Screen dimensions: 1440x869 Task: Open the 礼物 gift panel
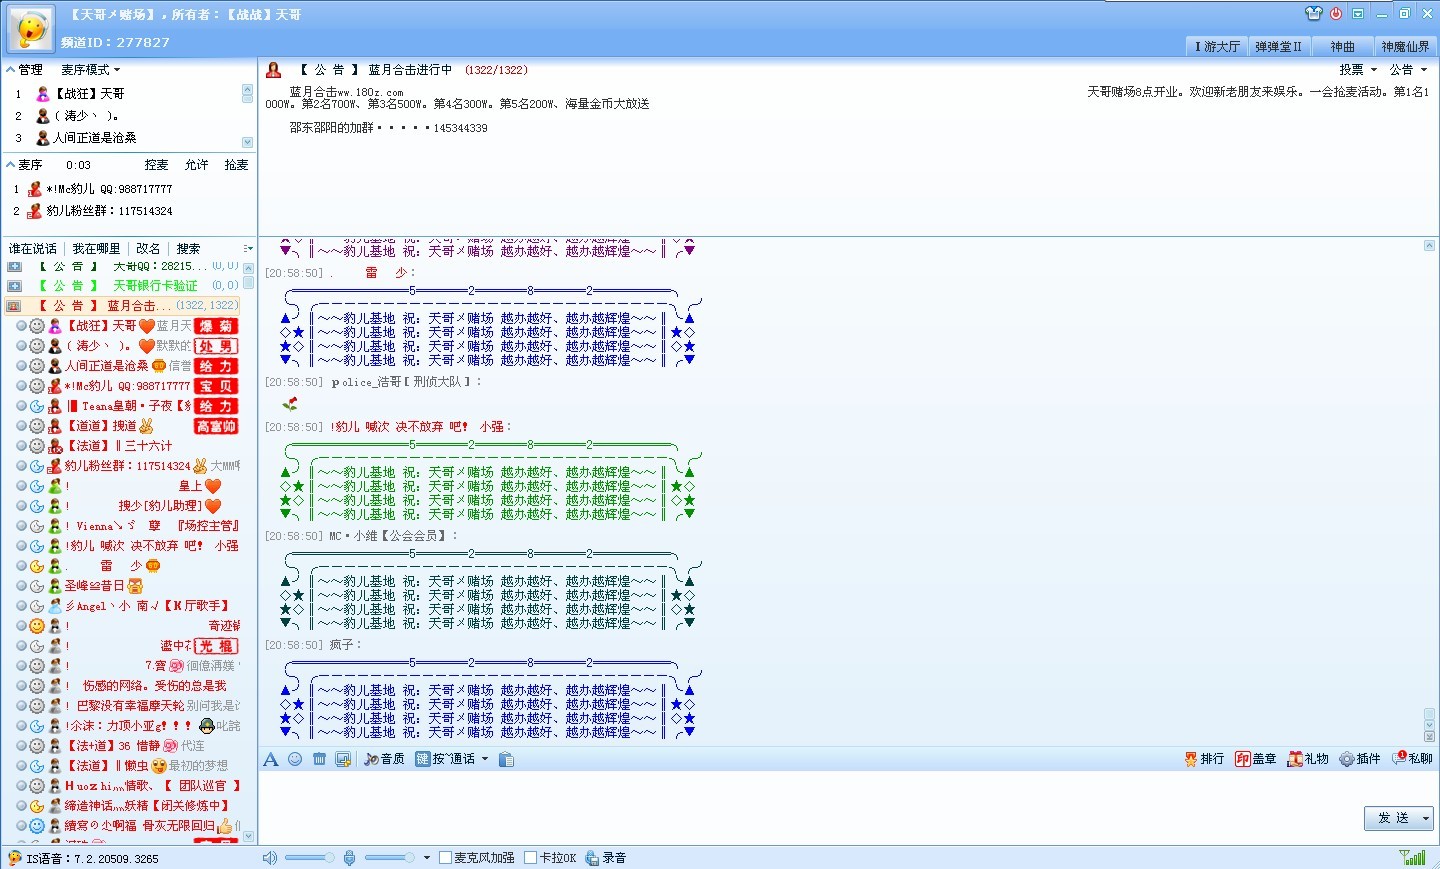pyautogui.click(x=1308, y=759)
